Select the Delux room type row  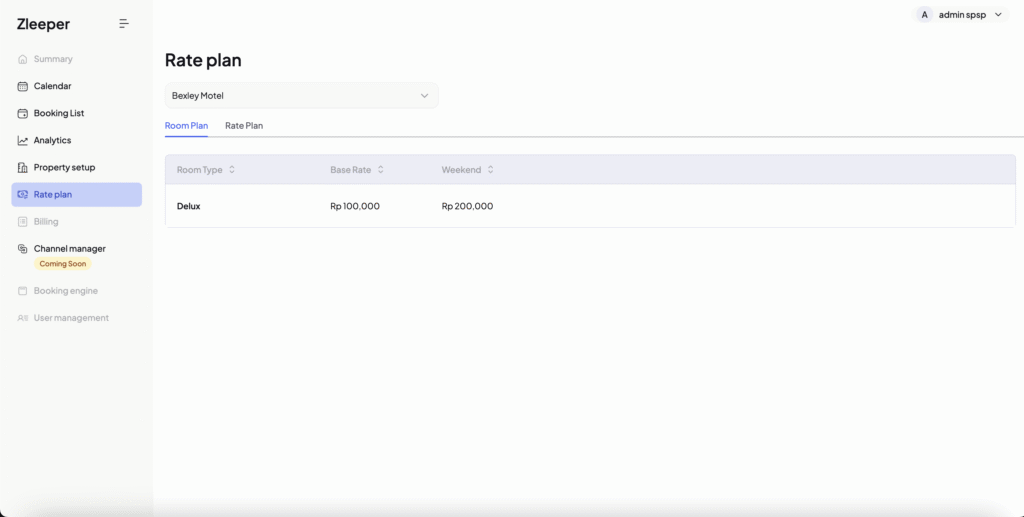coord(189,206)
